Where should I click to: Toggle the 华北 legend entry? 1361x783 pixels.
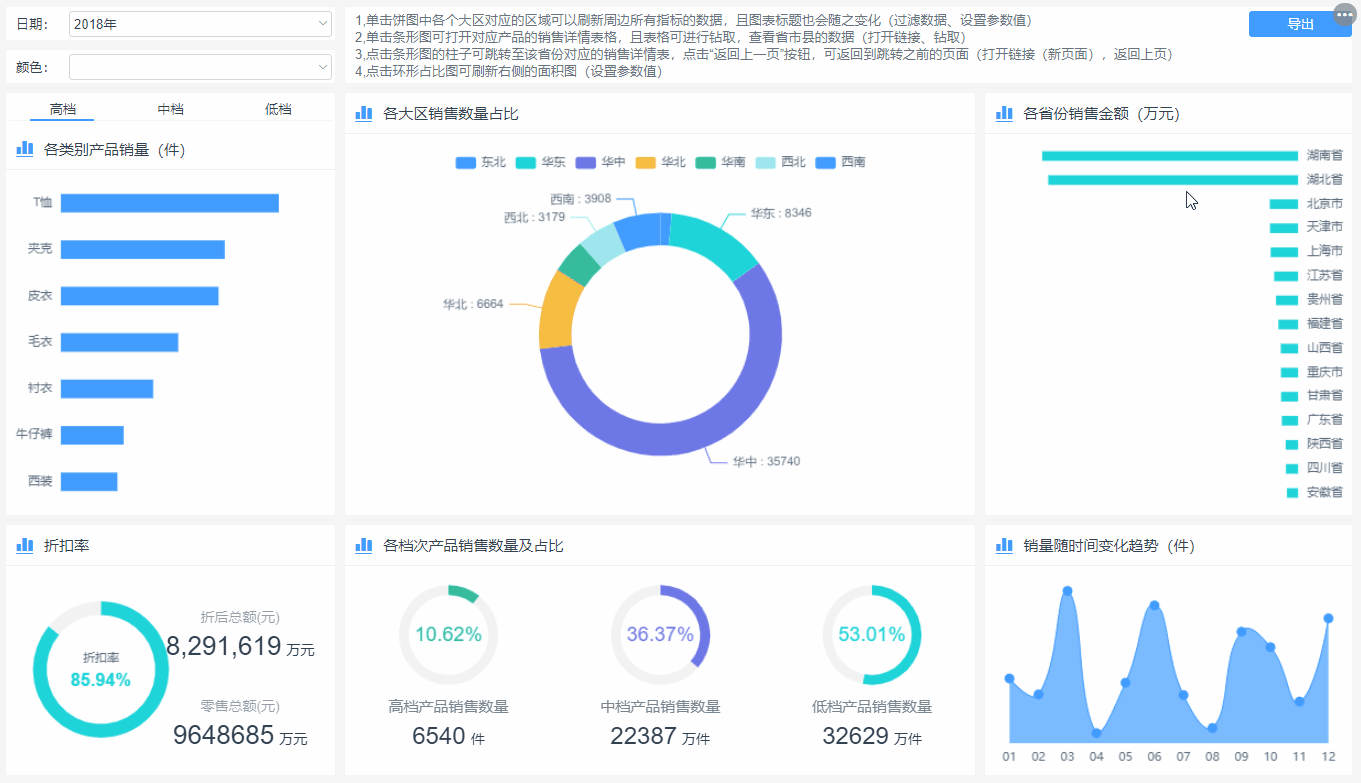(x=660, y=162)
